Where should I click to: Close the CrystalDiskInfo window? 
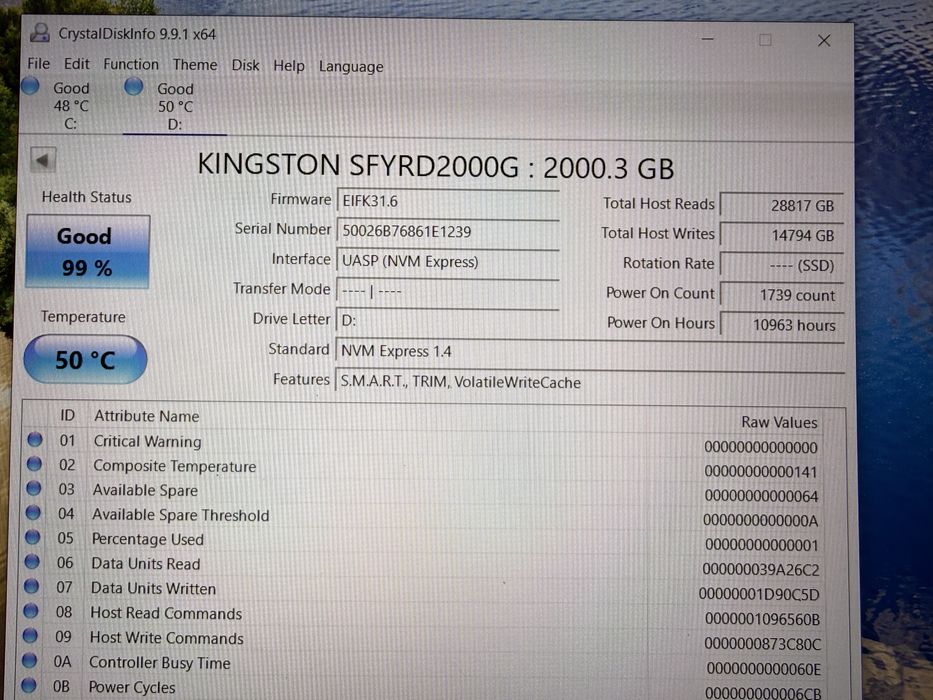tap(824, 40)
